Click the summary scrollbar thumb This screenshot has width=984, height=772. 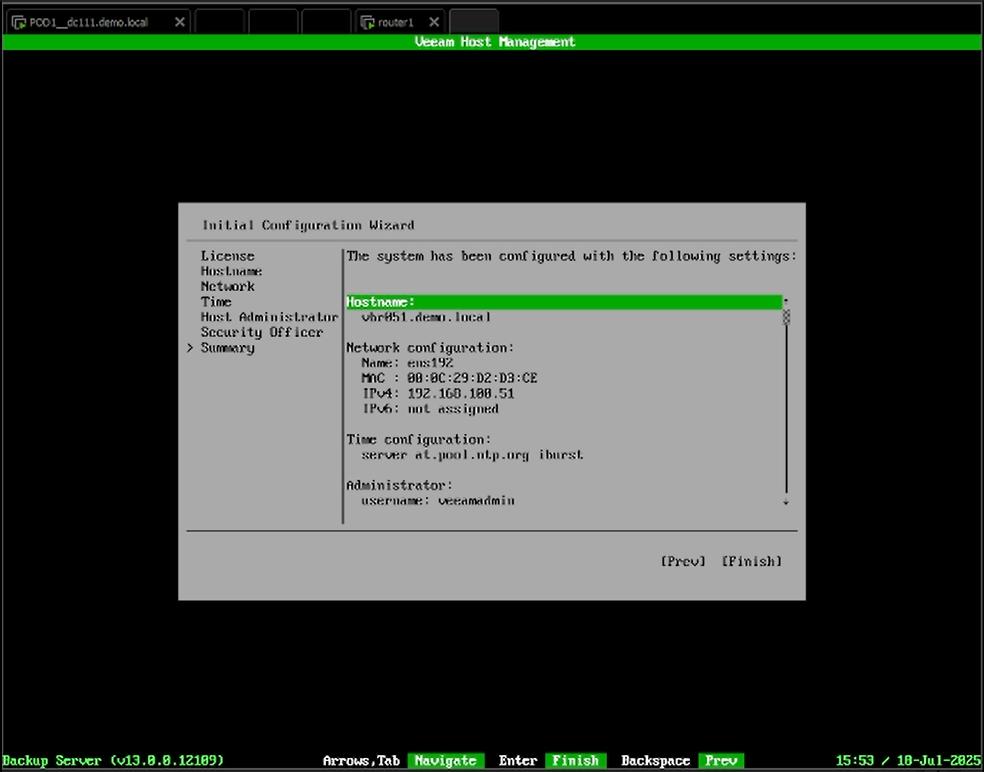click(x=786, y=317)
